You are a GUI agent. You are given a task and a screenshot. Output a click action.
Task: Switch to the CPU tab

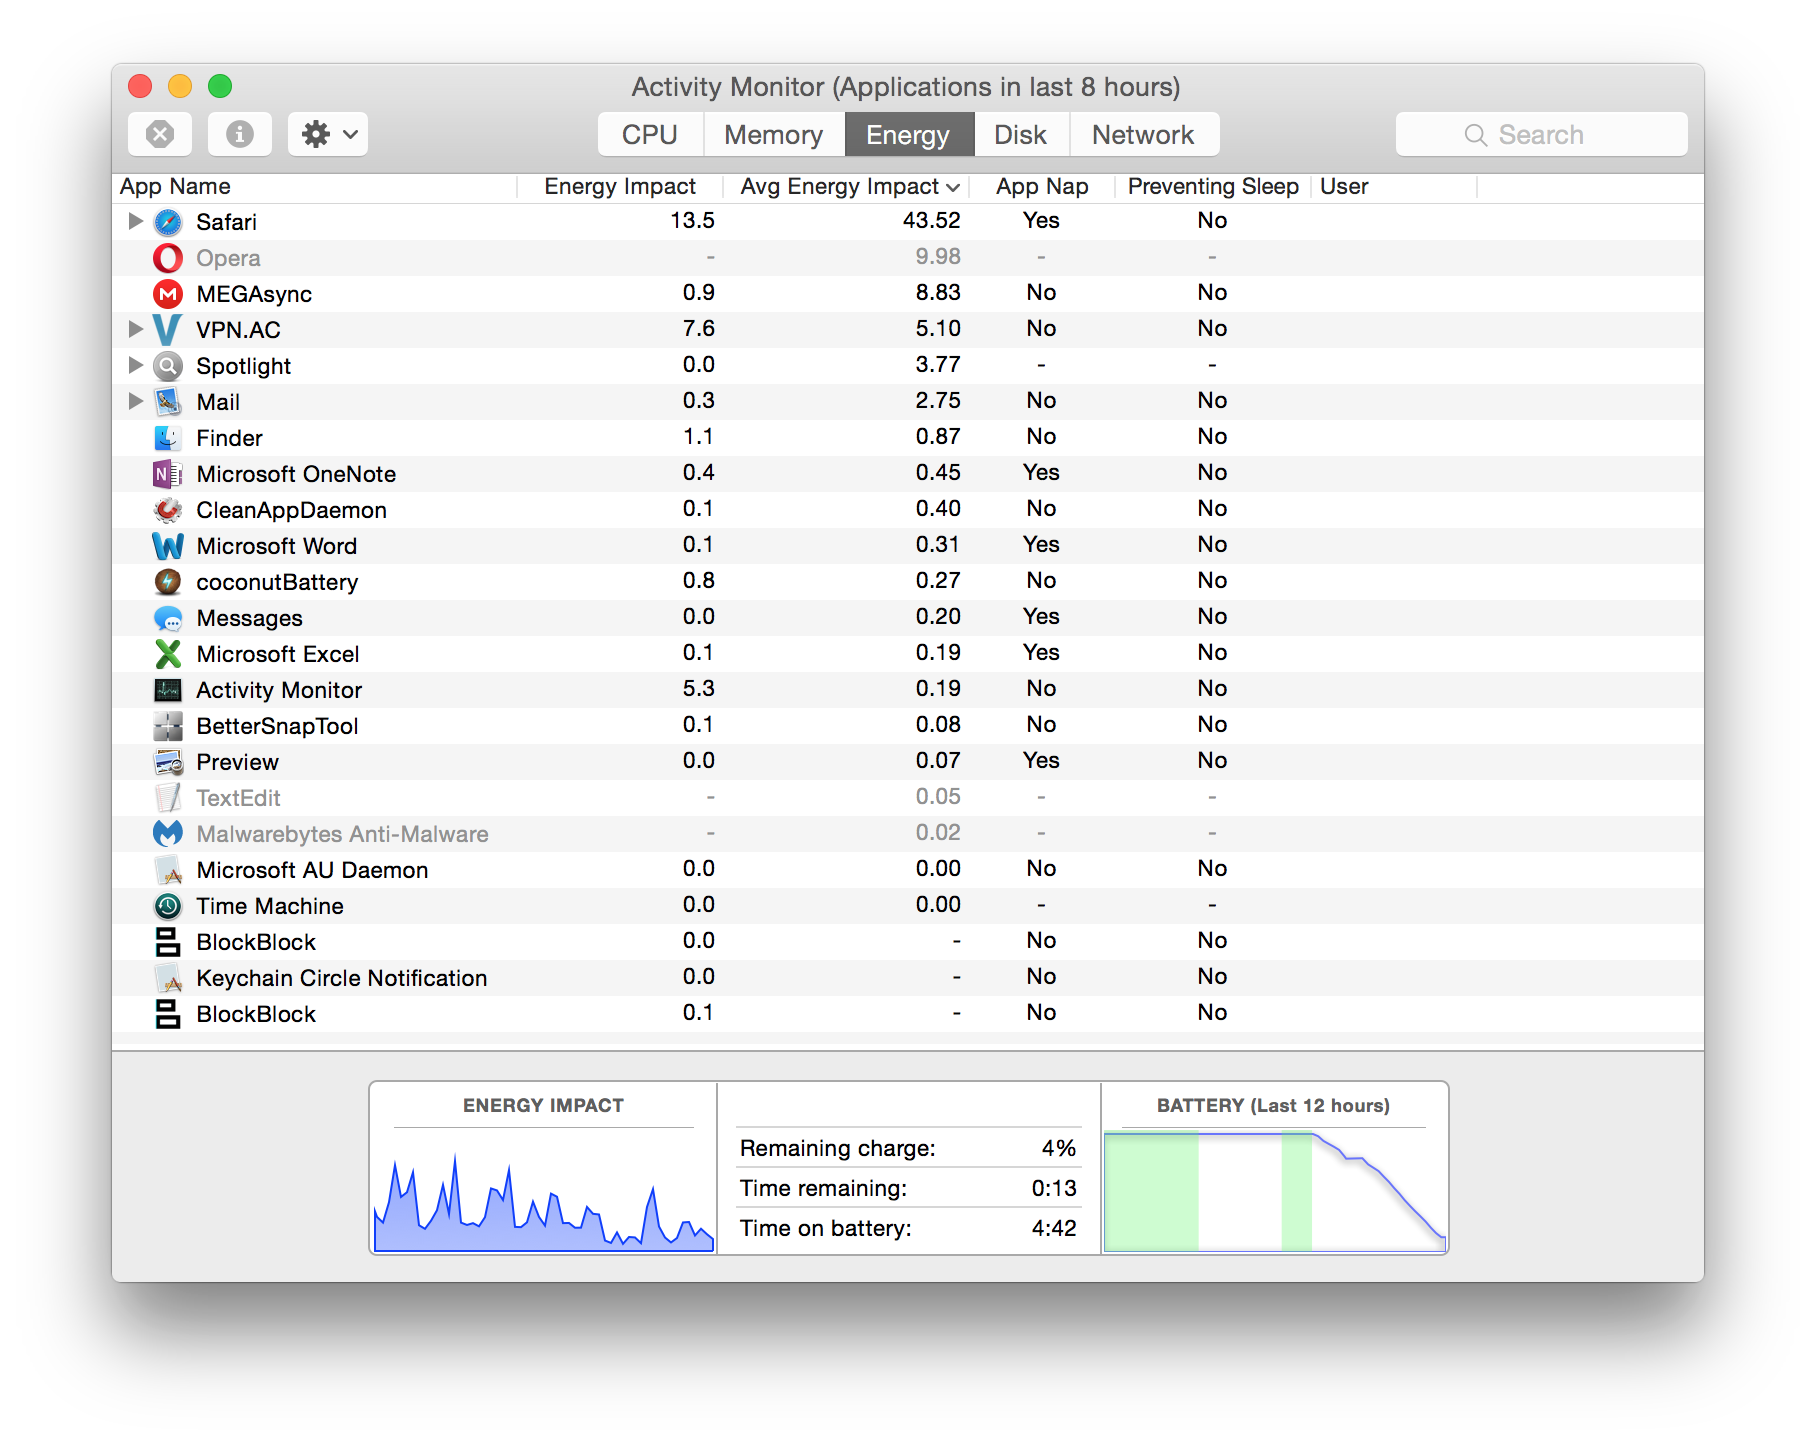click(x=650, y=134)
